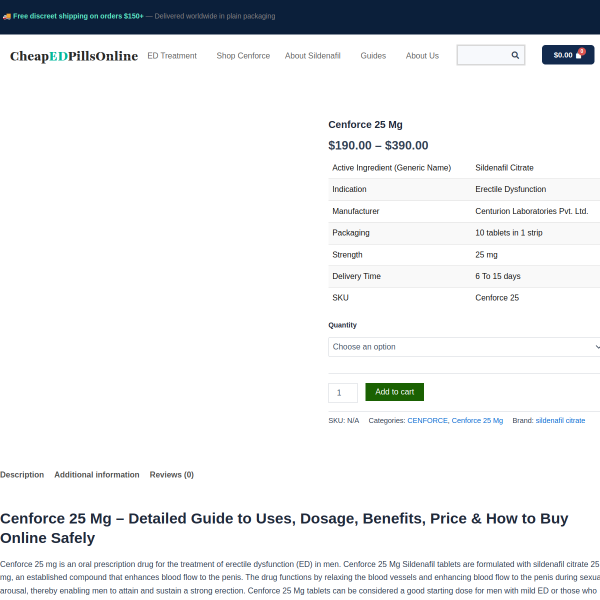Viewport: 600px width, 600px height.
Task: Open the ED Treatment menu
Action: 172,56
